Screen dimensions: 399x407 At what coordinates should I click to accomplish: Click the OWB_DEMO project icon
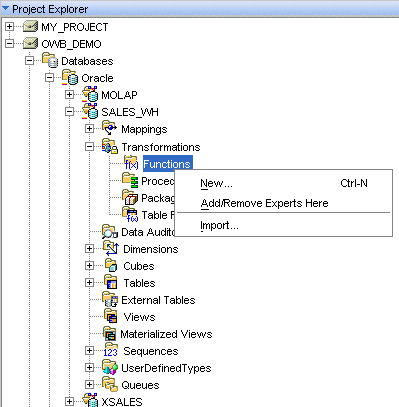[x=30, y=43]
